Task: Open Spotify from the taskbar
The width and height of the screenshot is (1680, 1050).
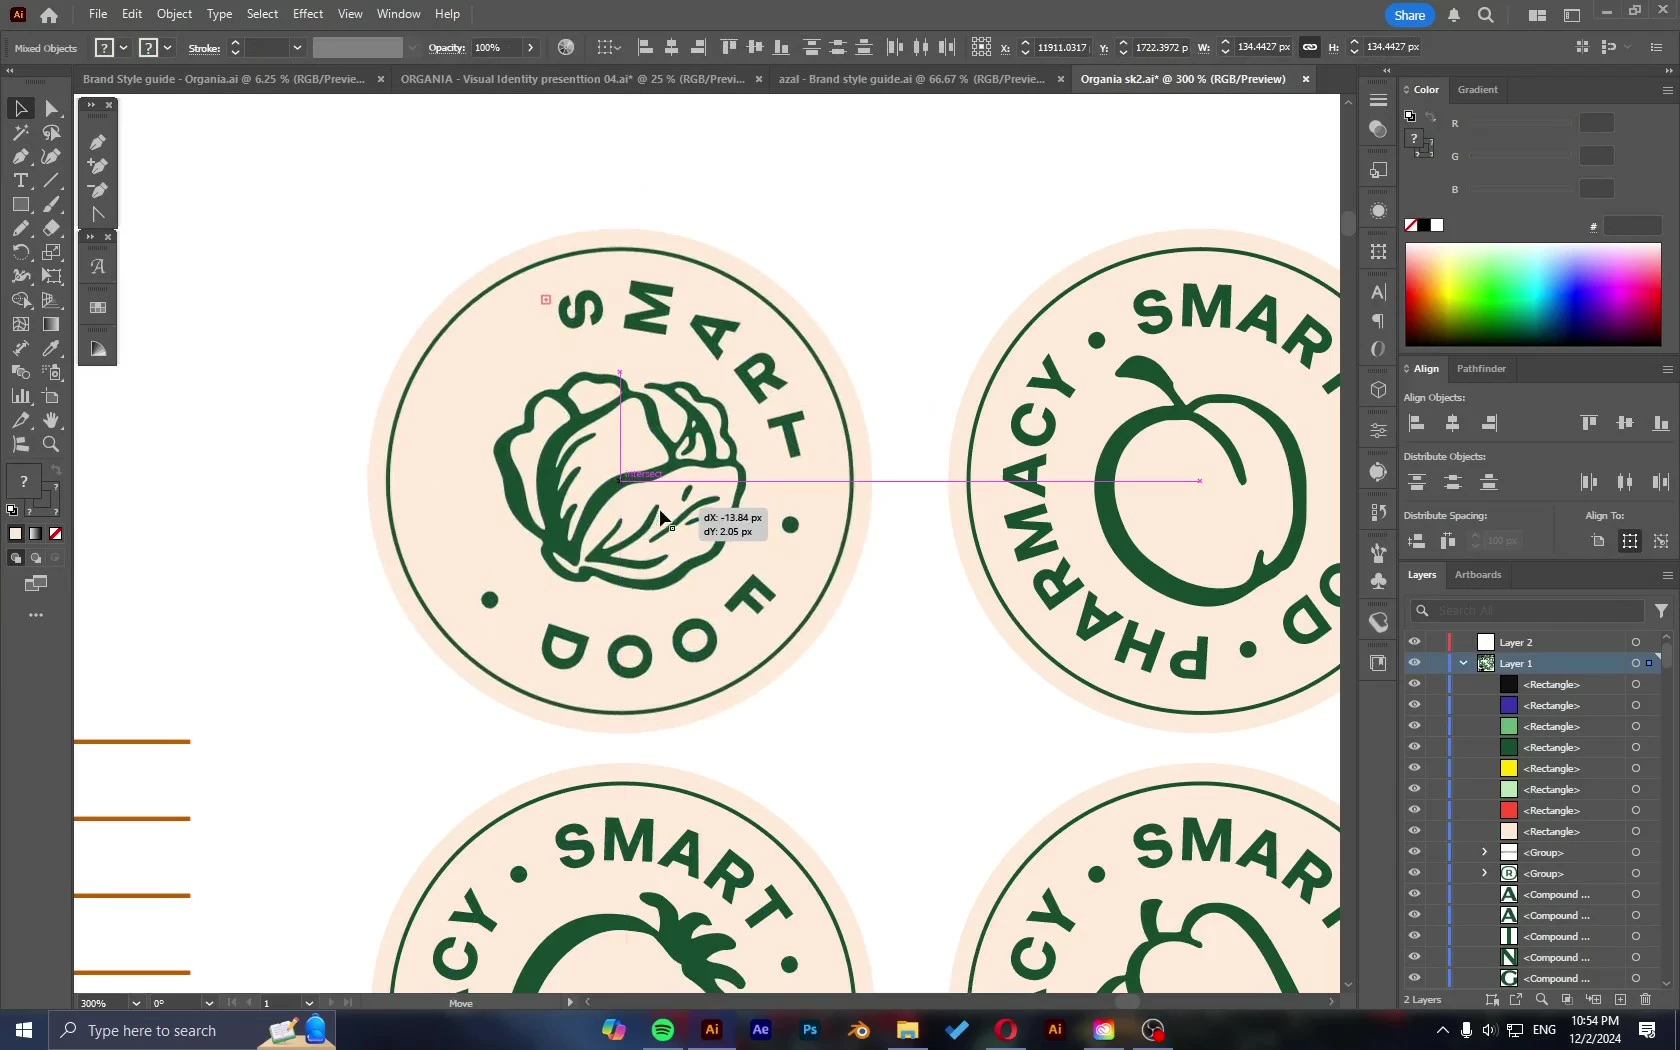Action: (x=663, y=1030)
